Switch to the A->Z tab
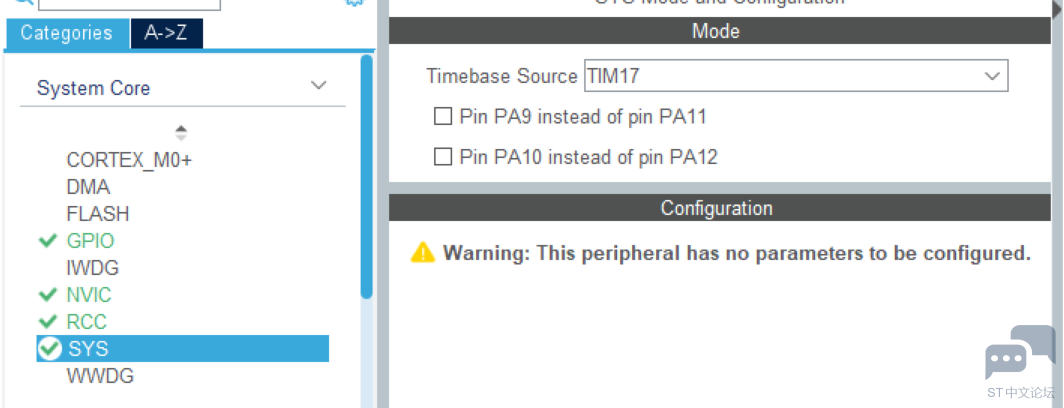Screen dimensions: 1064x408 point(166,33)
